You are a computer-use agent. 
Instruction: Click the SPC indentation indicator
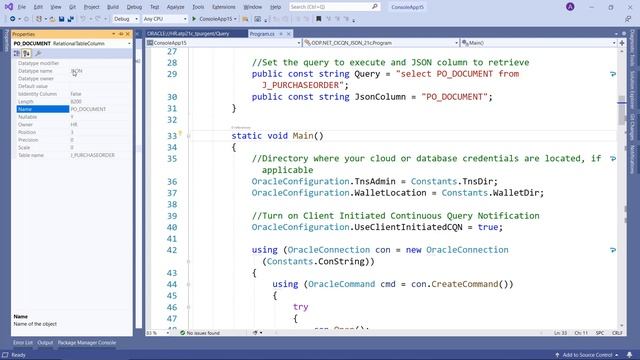click(600, 333)
